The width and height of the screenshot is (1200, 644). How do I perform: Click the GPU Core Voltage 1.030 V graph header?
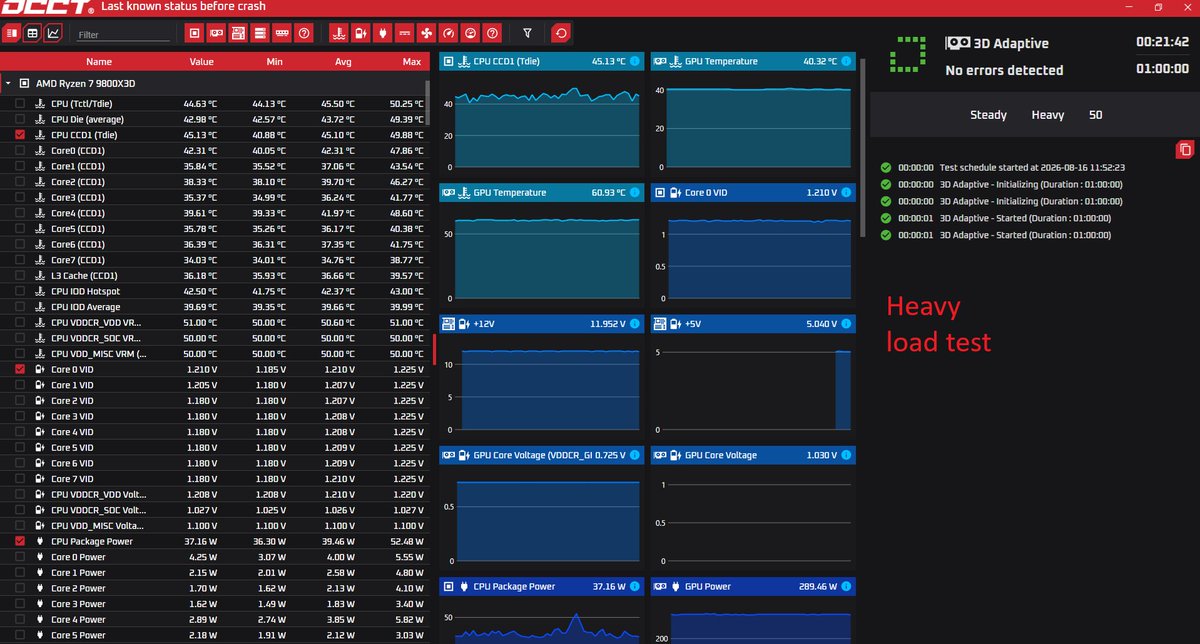pos(754,455)
